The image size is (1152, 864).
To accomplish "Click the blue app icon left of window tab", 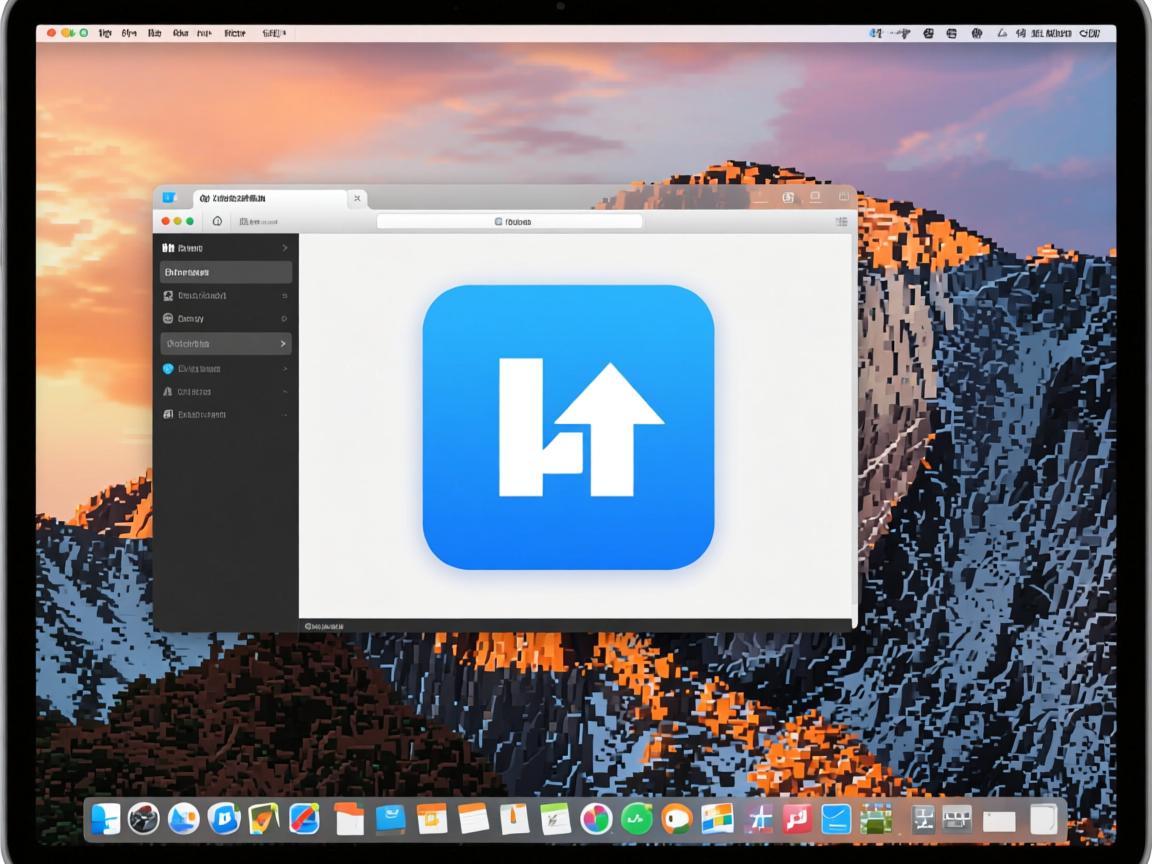I will click(169, 198).
